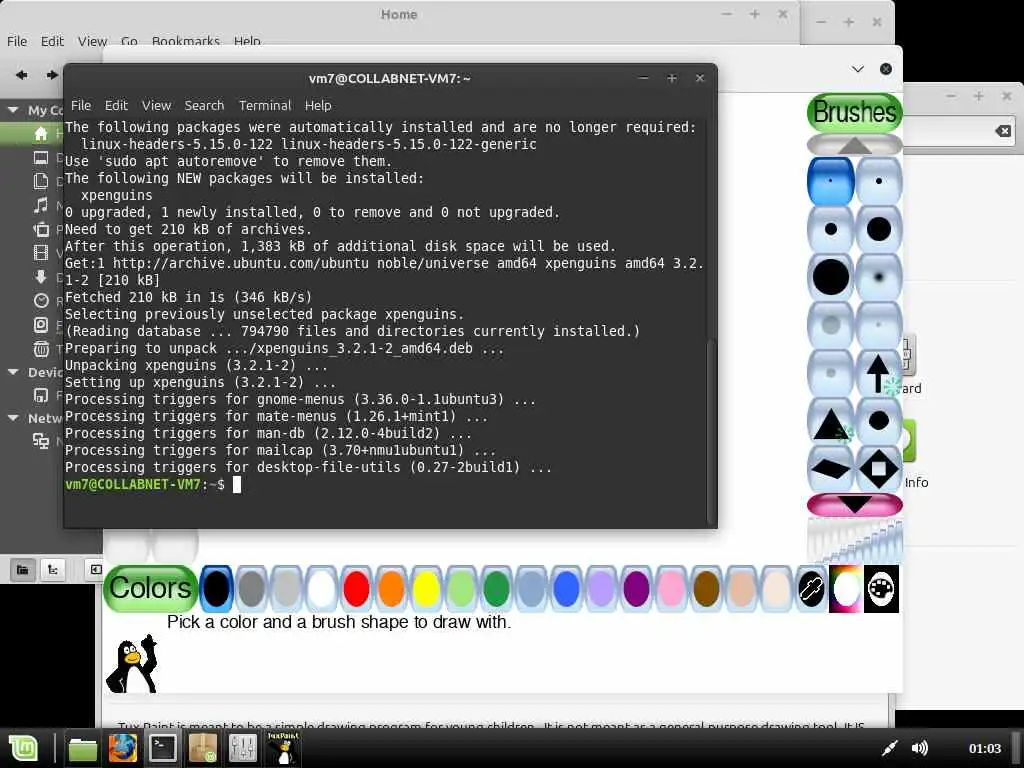Open the color mixer palette
Viewport: 1024px width, 768px height.
coord(881,589)
